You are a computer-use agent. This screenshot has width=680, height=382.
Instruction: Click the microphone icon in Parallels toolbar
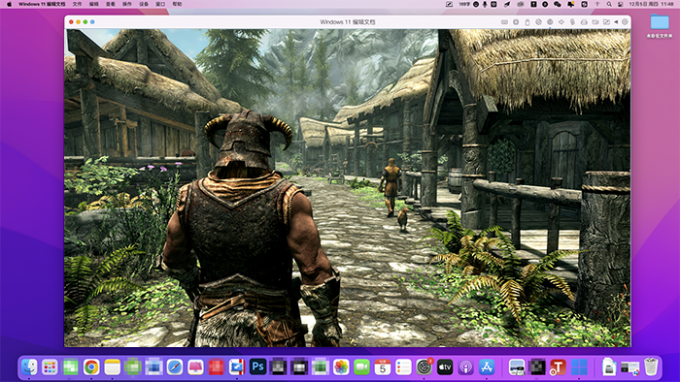click(572, 22)
